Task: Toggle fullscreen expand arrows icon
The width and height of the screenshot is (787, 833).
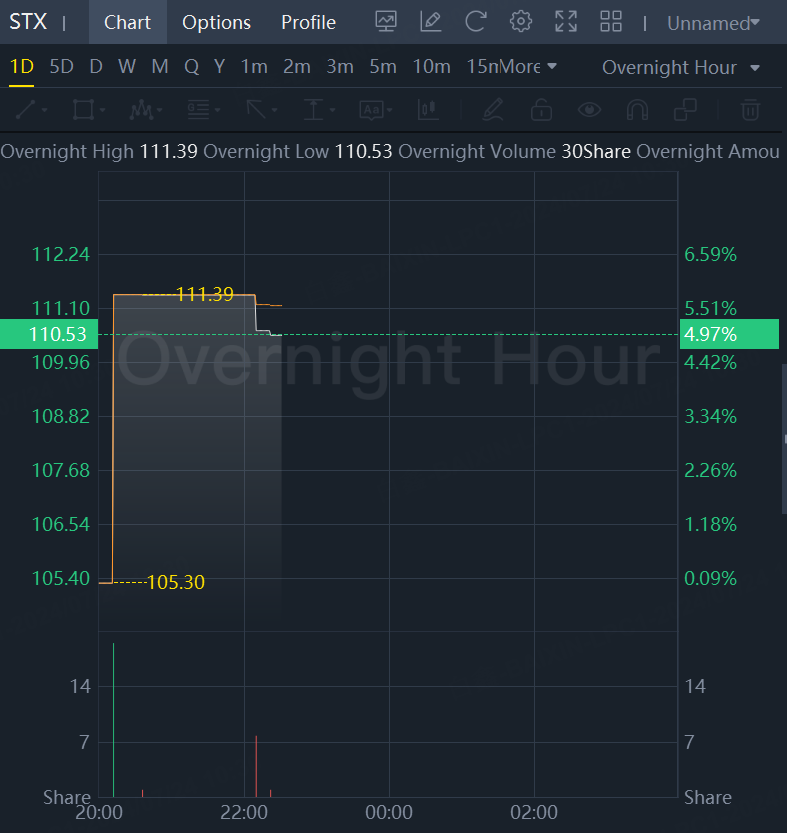Action: tap(566, 22)
